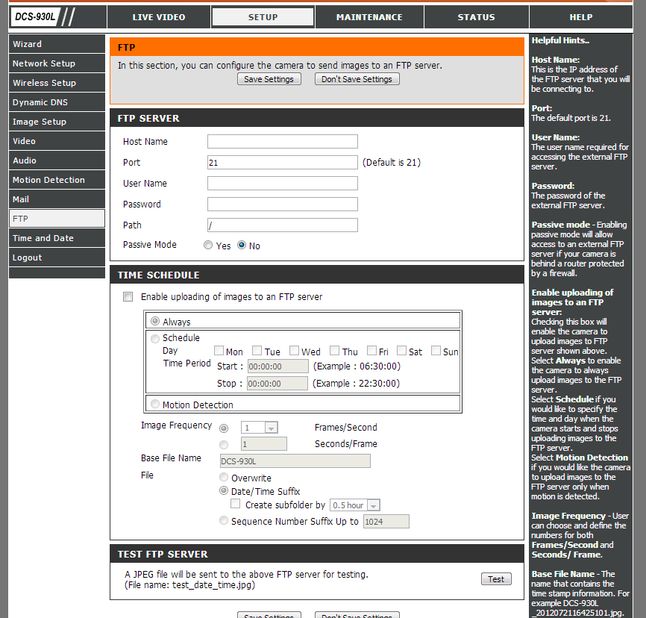
Task: Open Wizard in the sidebar
Action: click(57, 44)
